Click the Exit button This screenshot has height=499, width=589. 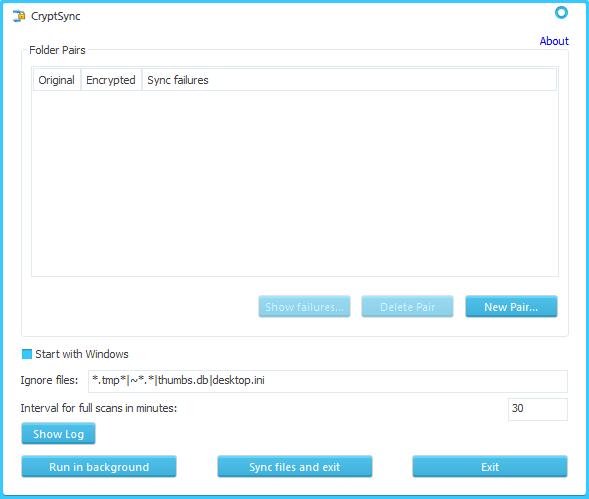tap(490, 467)
